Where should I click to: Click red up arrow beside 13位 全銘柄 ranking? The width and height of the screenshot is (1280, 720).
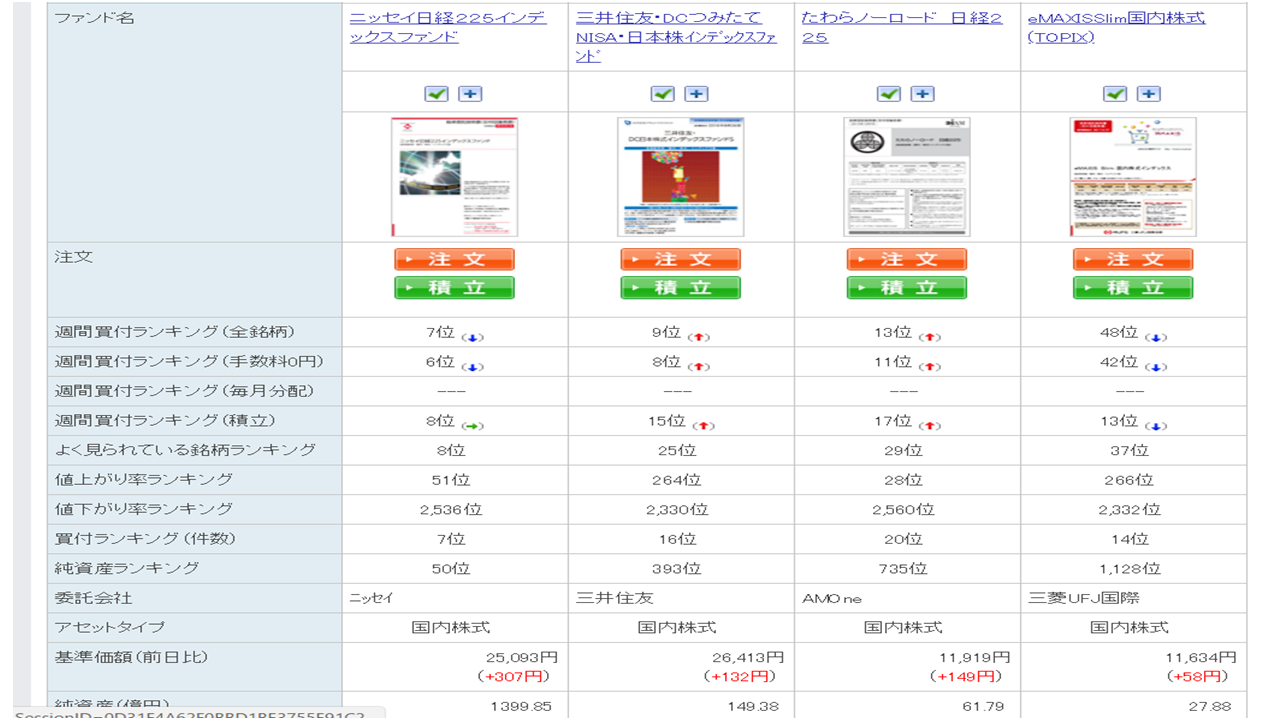coord(930,337)
